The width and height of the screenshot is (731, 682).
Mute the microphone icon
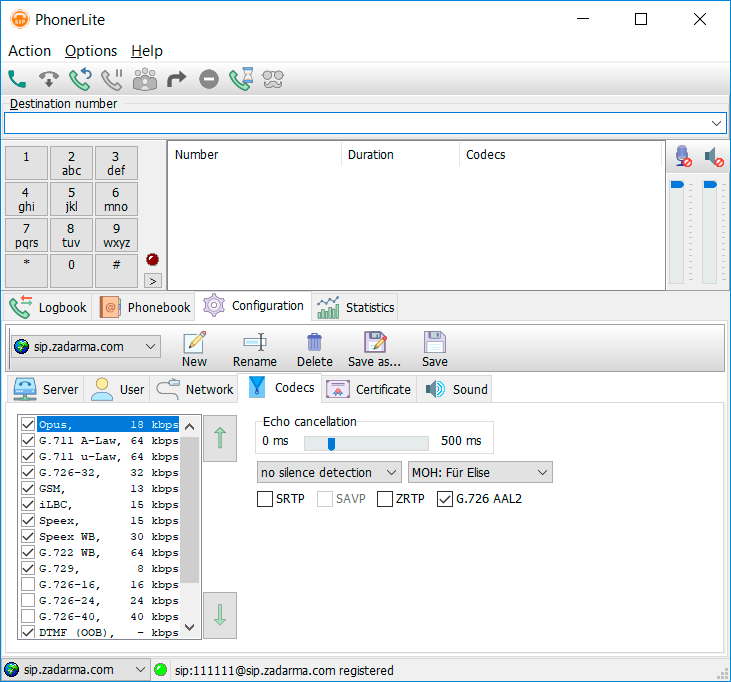coord(683,156)
